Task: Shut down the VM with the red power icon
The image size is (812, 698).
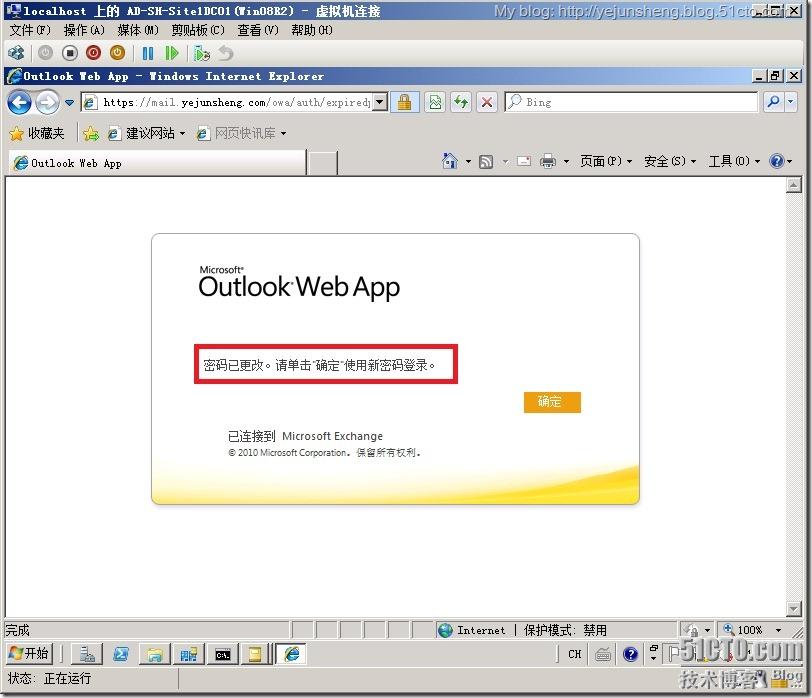Action: [x=93, y=53]
